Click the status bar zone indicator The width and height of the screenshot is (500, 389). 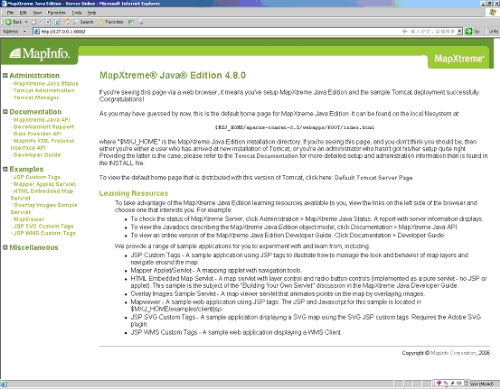tap(482, 384)
